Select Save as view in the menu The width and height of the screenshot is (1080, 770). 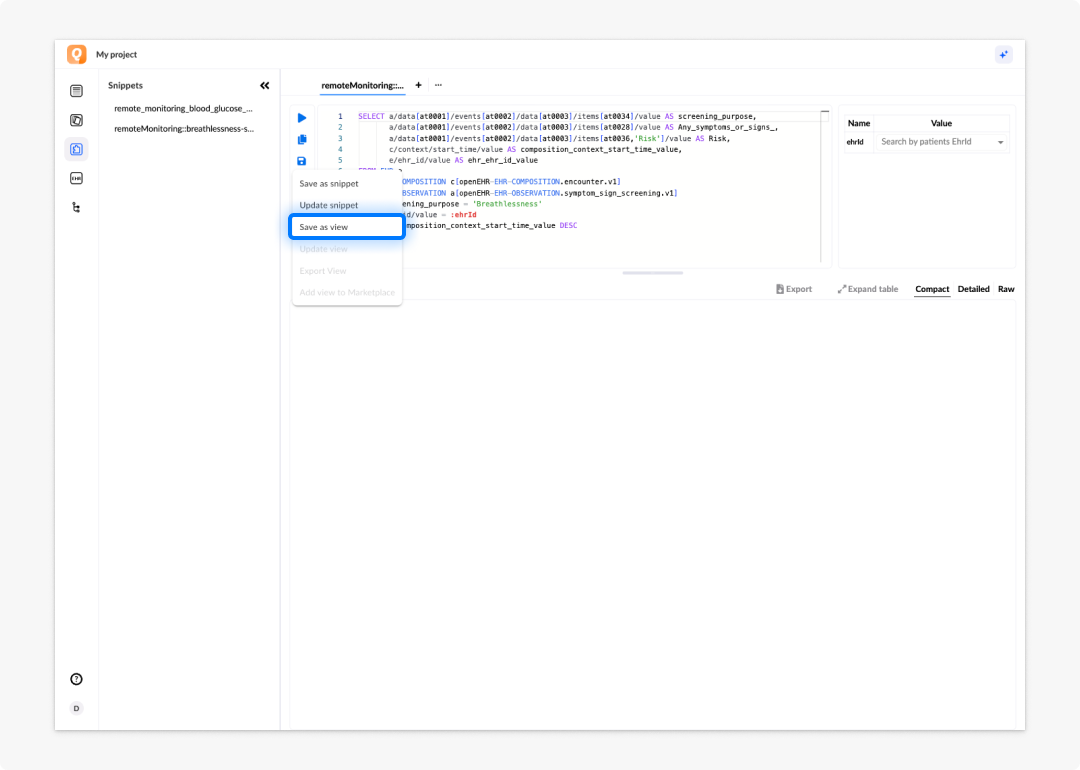point(346,227)
